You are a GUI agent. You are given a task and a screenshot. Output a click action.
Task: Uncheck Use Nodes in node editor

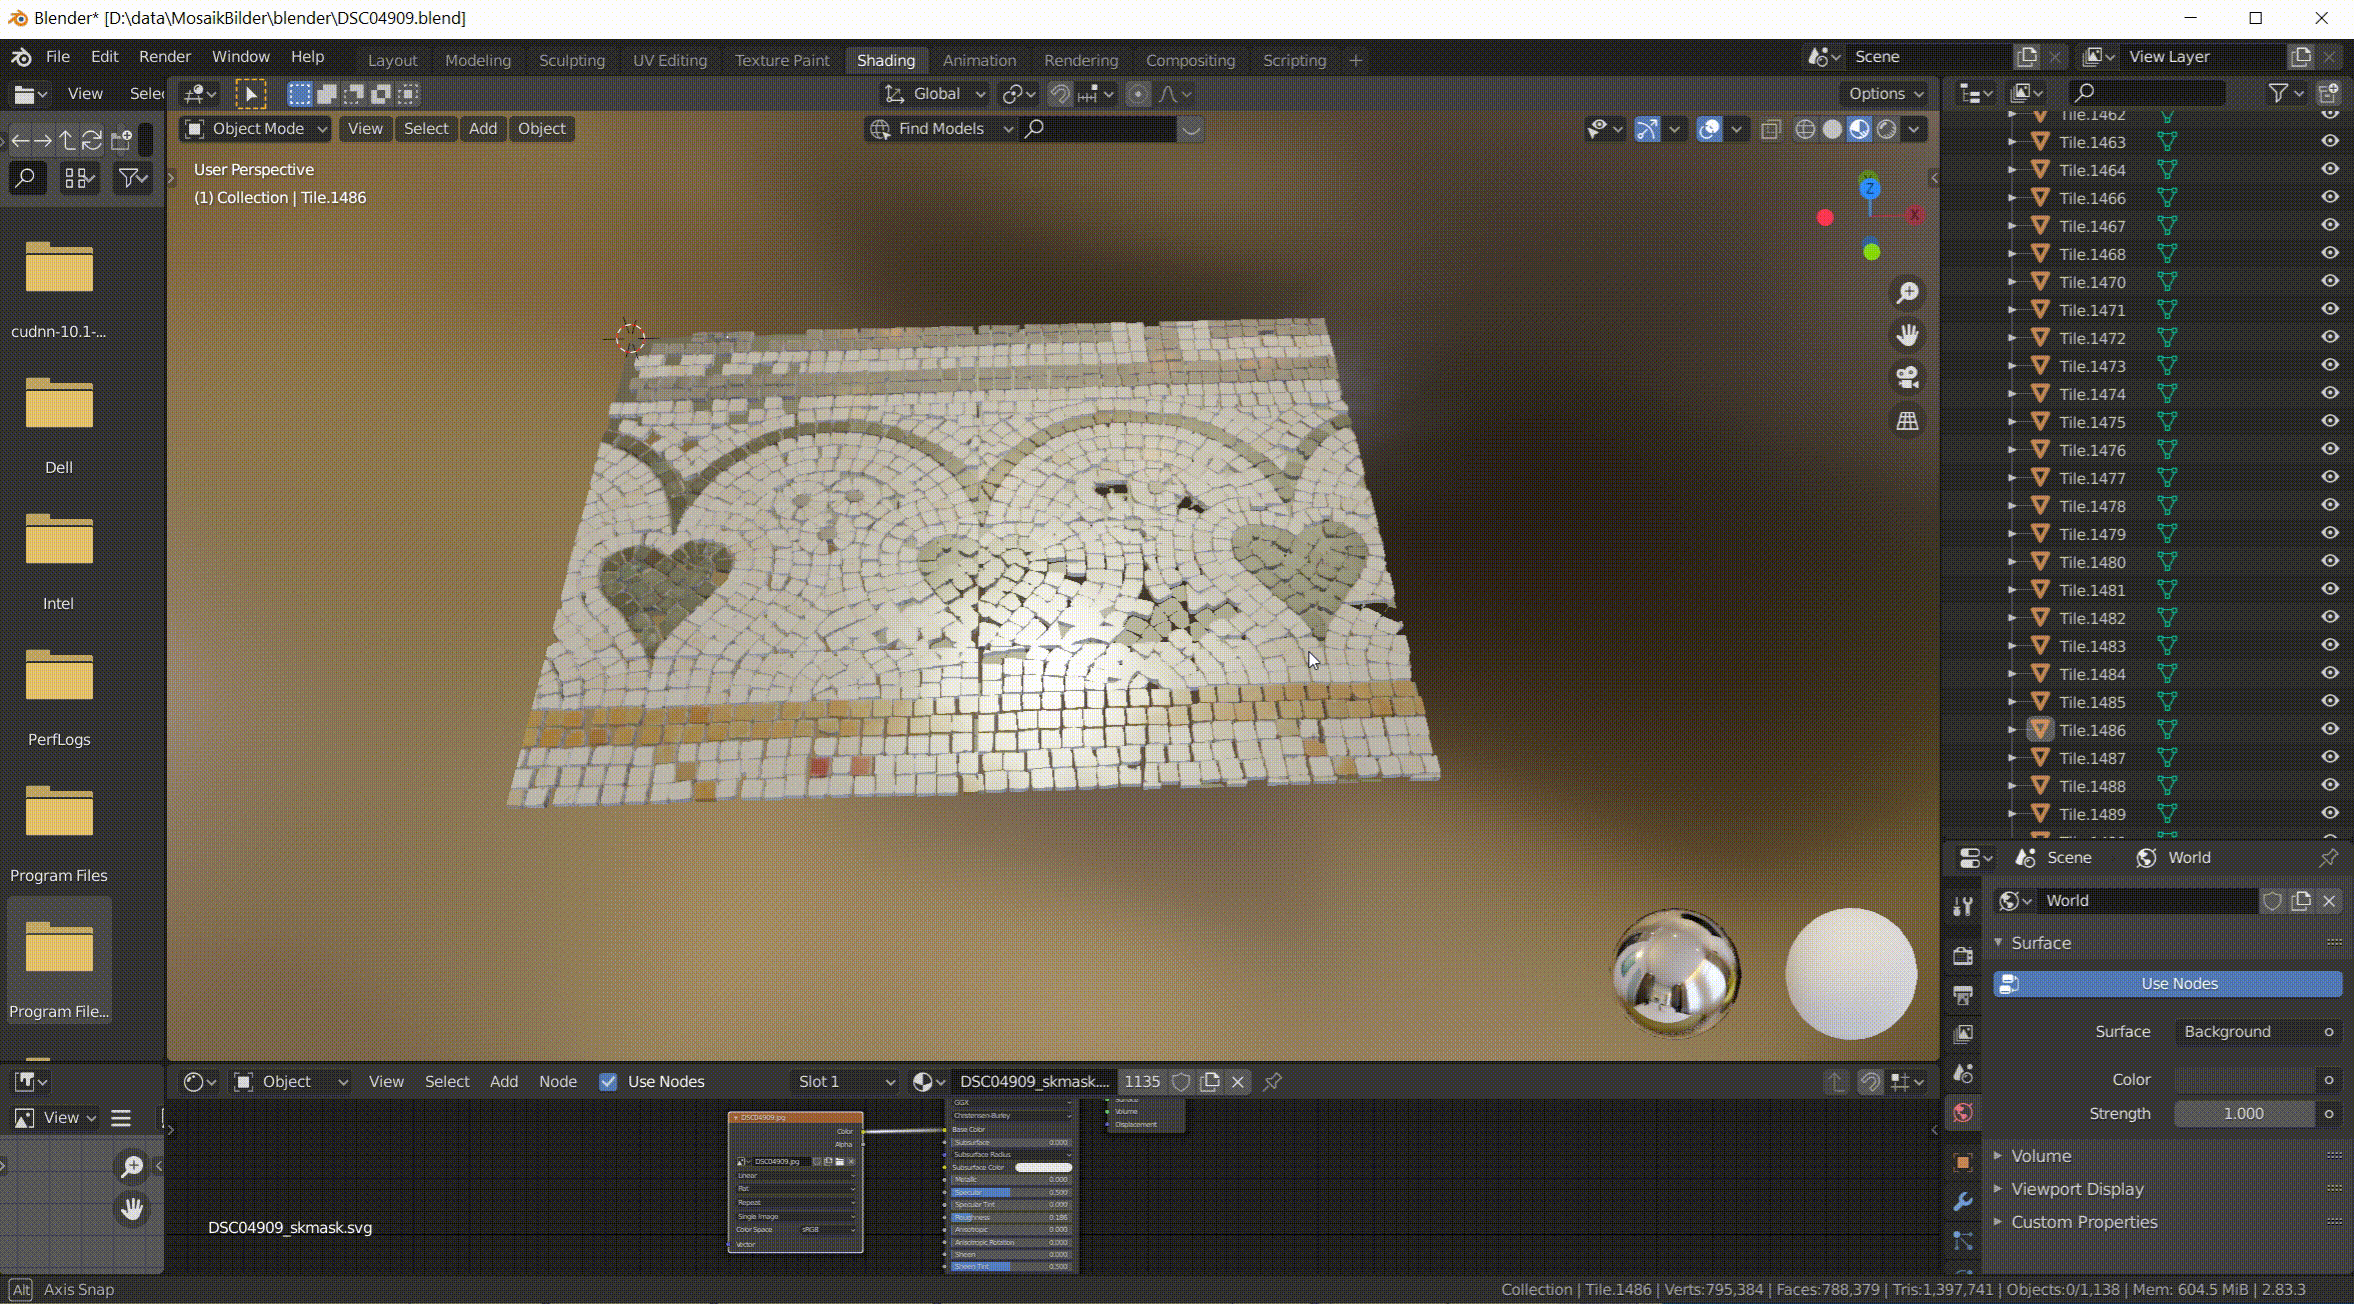608,1081
